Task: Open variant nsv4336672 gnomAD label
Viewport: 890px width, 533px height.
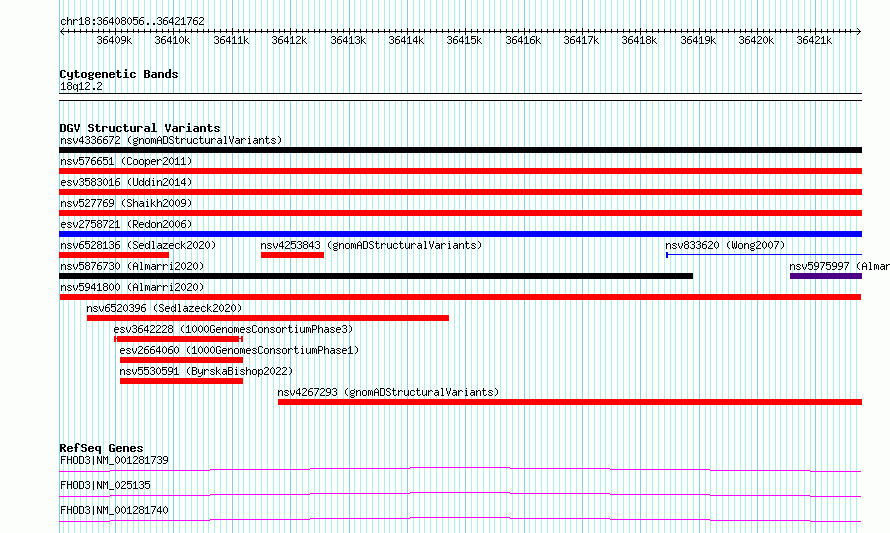Action: [x=171, y=140]
